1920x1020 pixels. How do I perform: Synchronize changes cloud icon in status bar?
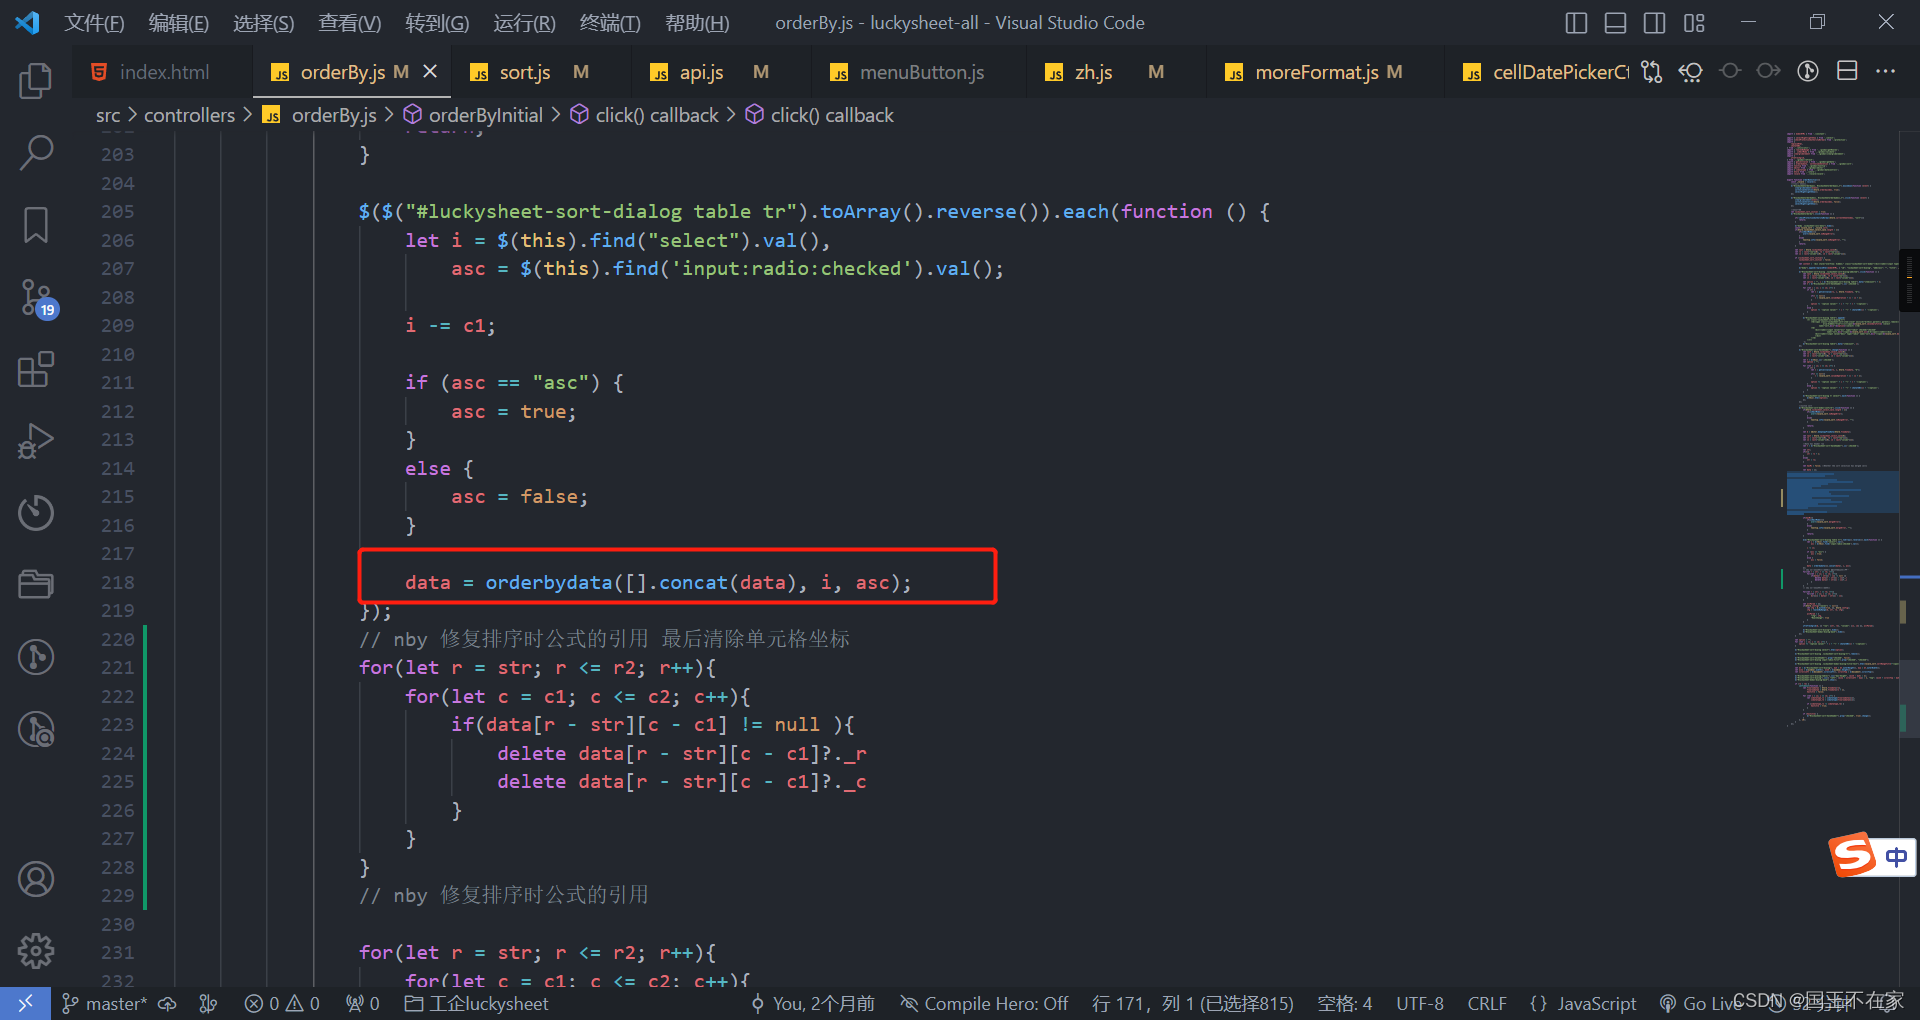[168, 1003]
